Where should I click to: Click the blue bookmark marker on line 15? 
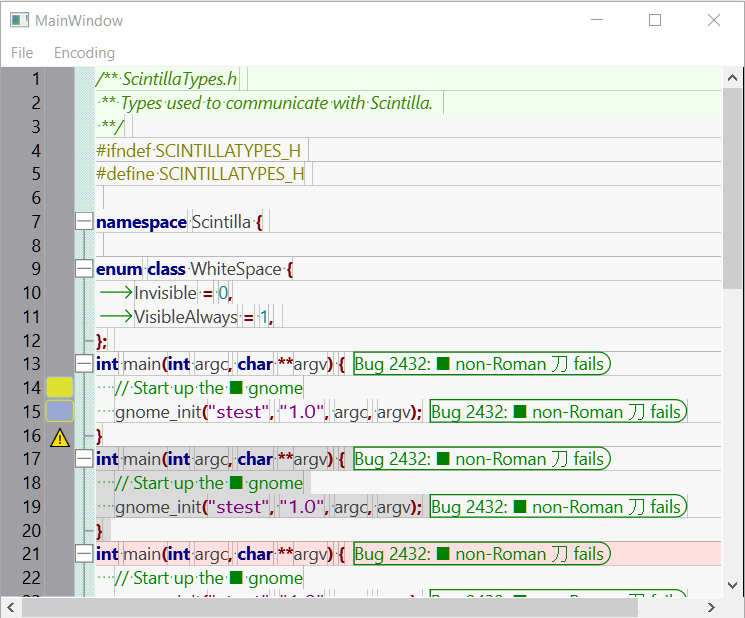(x=60, y=412)
